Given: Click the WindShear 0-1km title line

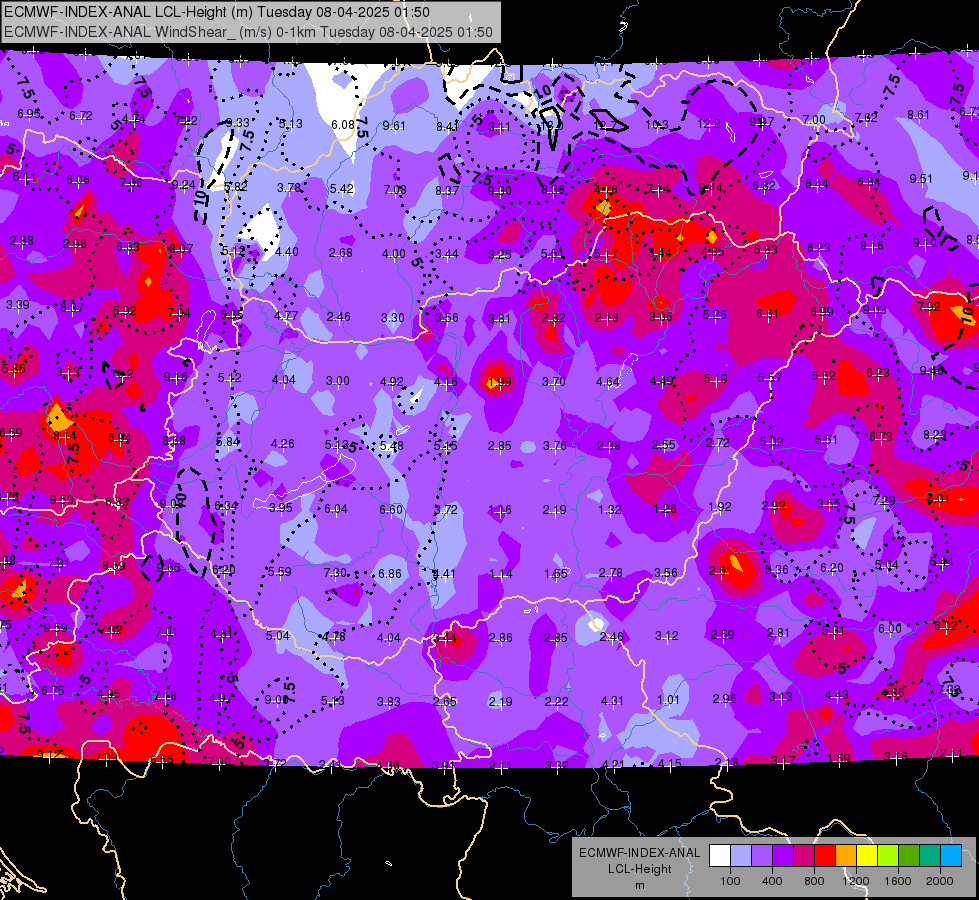Looking at the screenshot, I should [x=248, y=32].
